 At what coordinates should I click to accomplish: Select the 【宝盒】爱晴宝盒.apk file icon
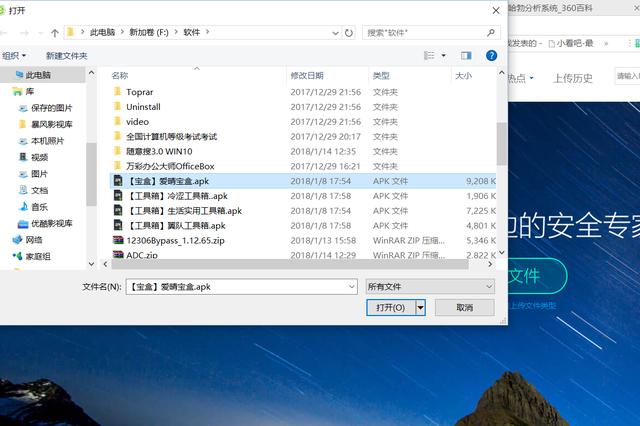(118, 181)
